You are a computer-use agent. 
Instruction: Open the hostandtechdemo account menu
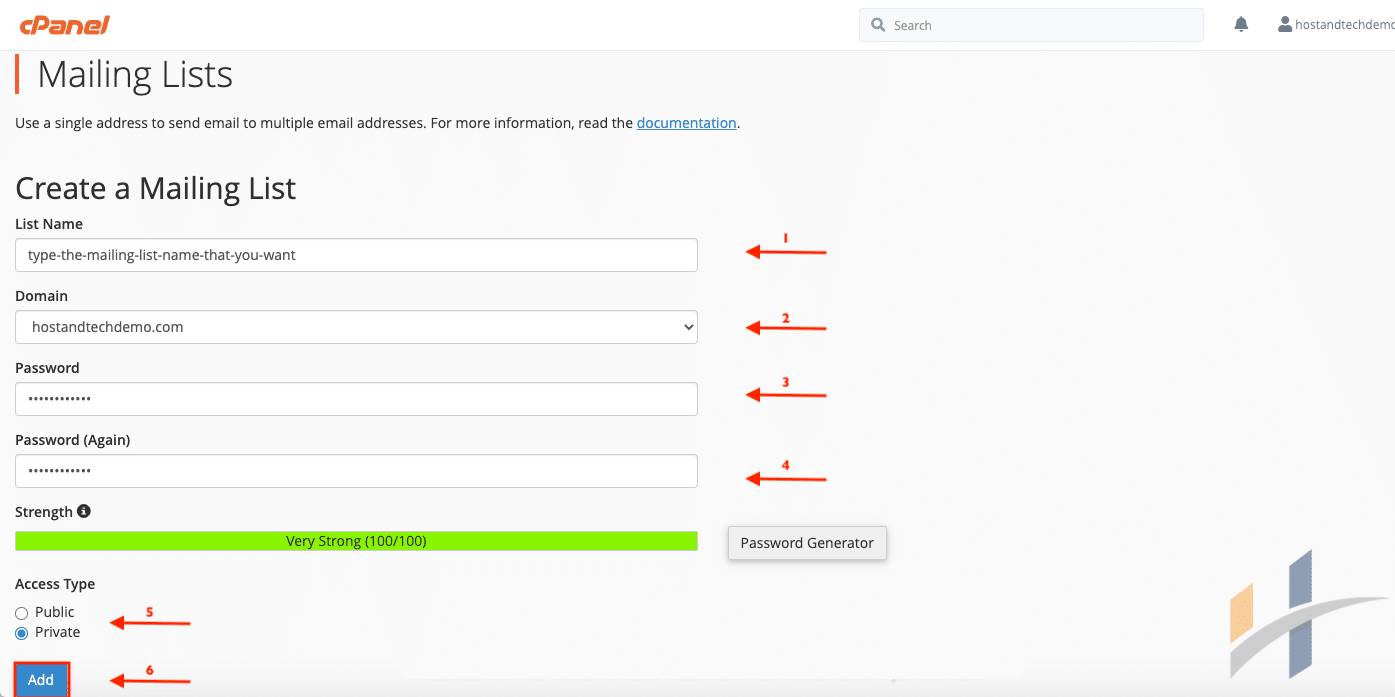tap(1340, 23)
